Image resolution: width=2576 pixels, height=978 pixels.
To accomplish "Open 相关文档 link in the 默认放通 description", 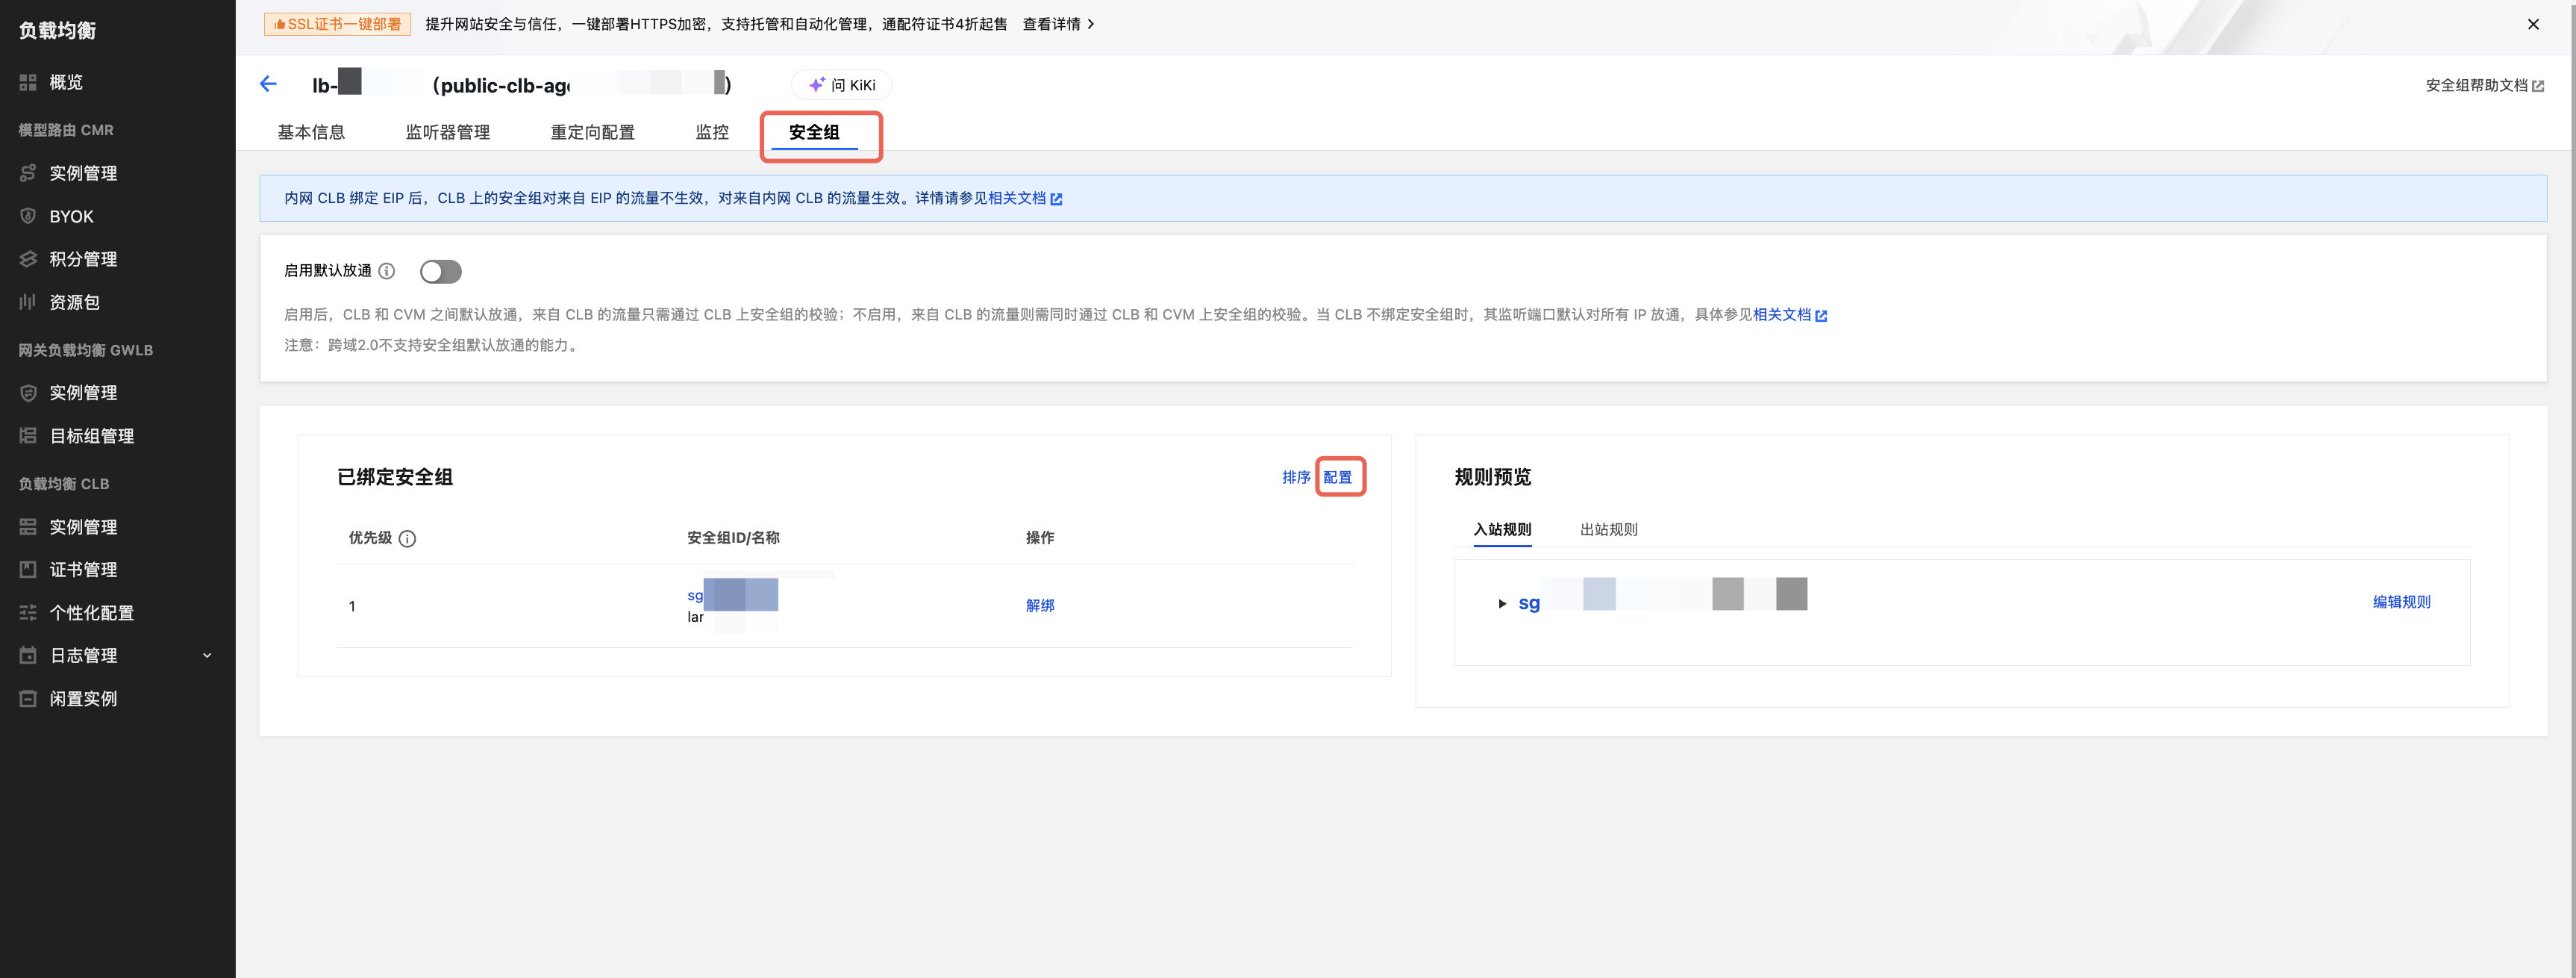I will [1789, 315].
